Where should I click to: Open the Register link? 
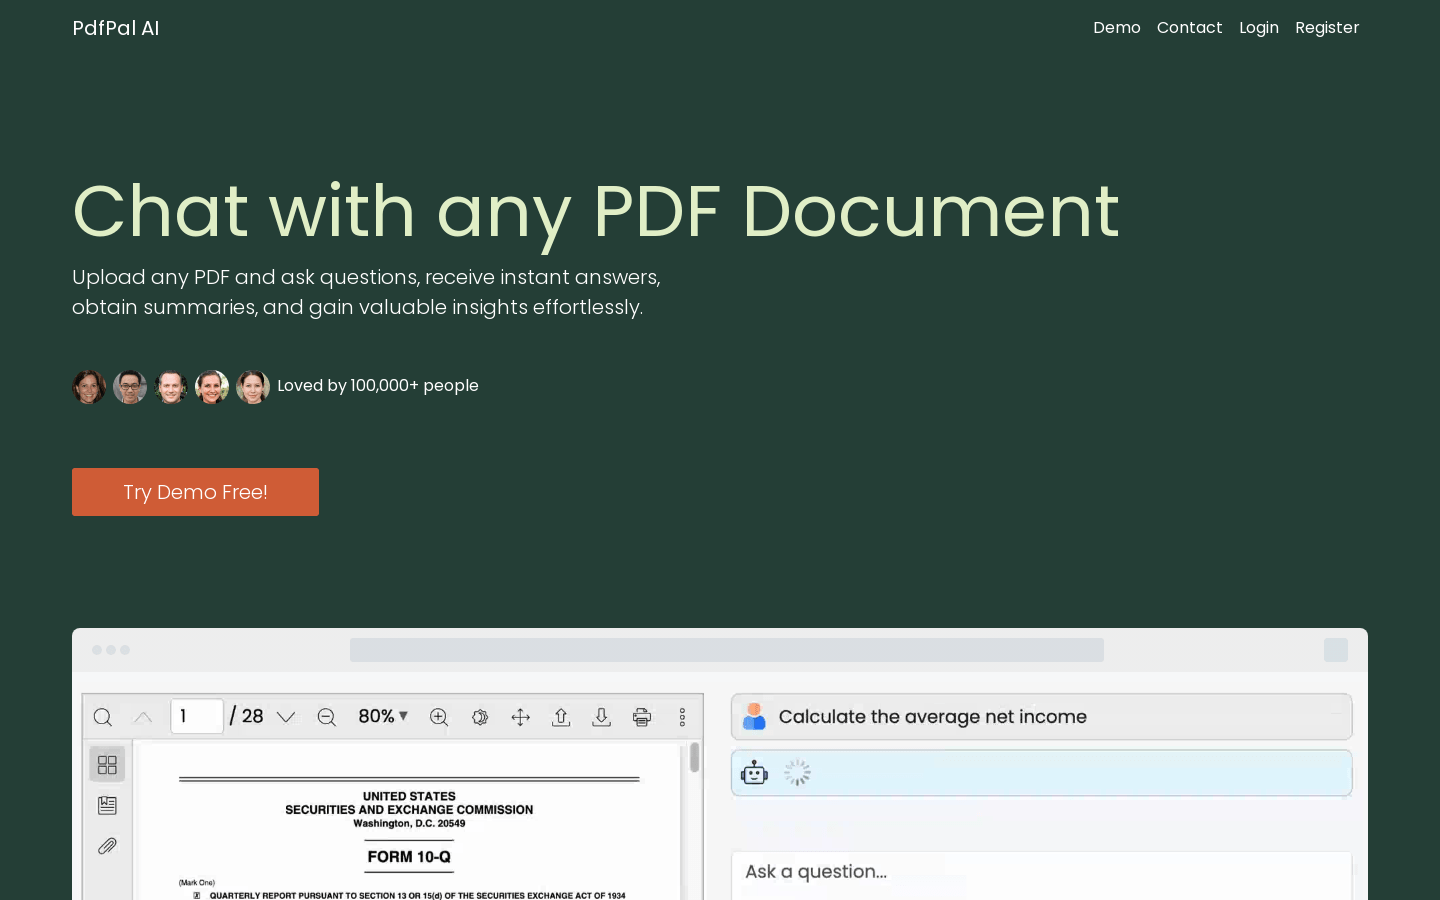click(x=1327, y=28)
